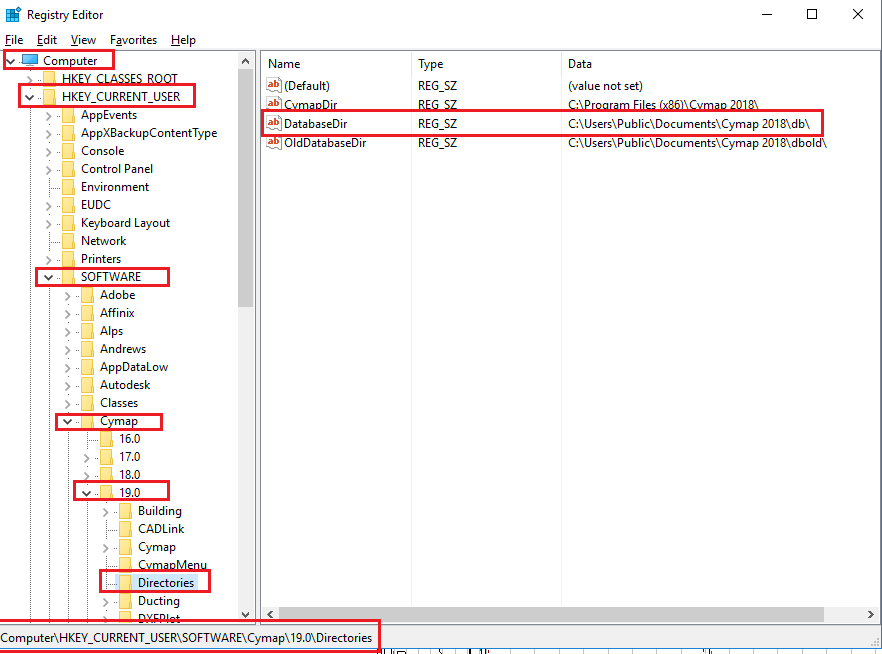The image size is (882, 654).
Task: Collapse the SOFTWARE key
Action: [48, 277]
